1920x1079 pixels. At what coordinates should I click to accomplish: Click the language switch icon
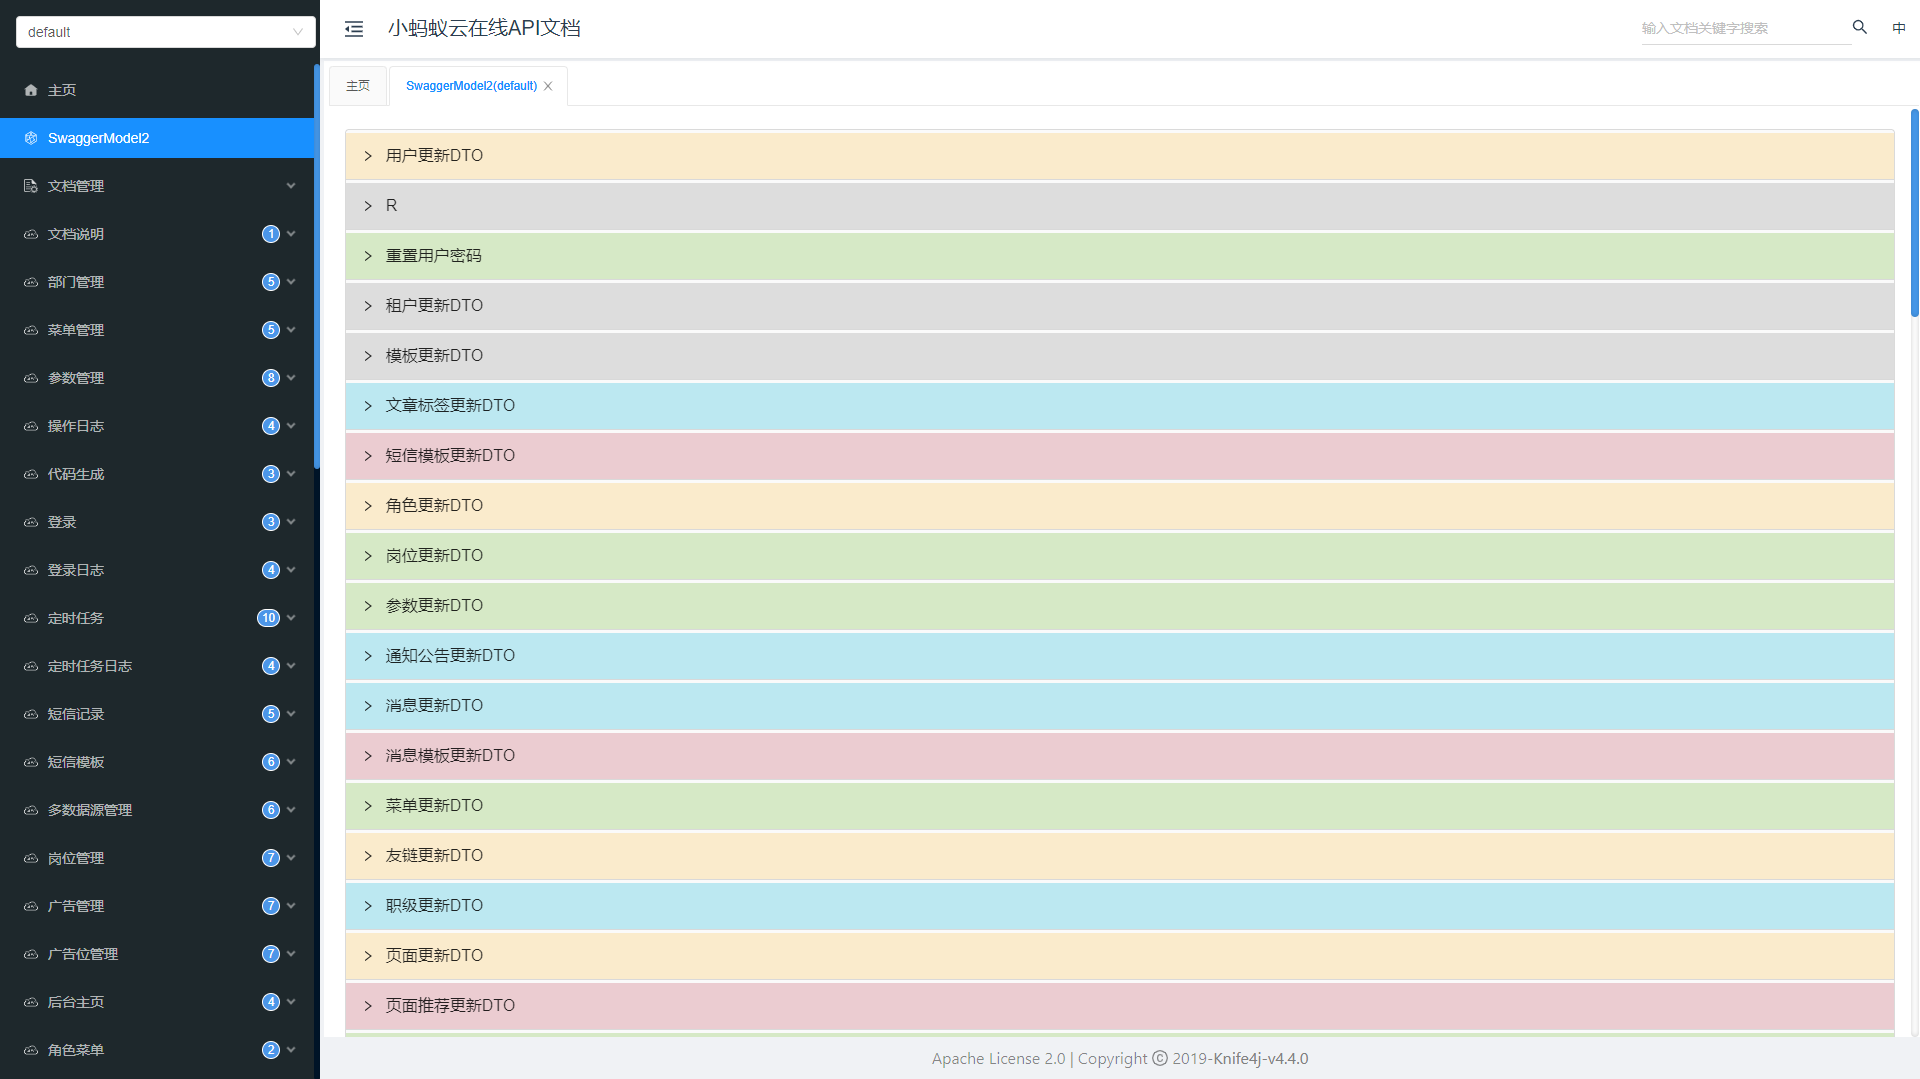tap(1898, 28)
